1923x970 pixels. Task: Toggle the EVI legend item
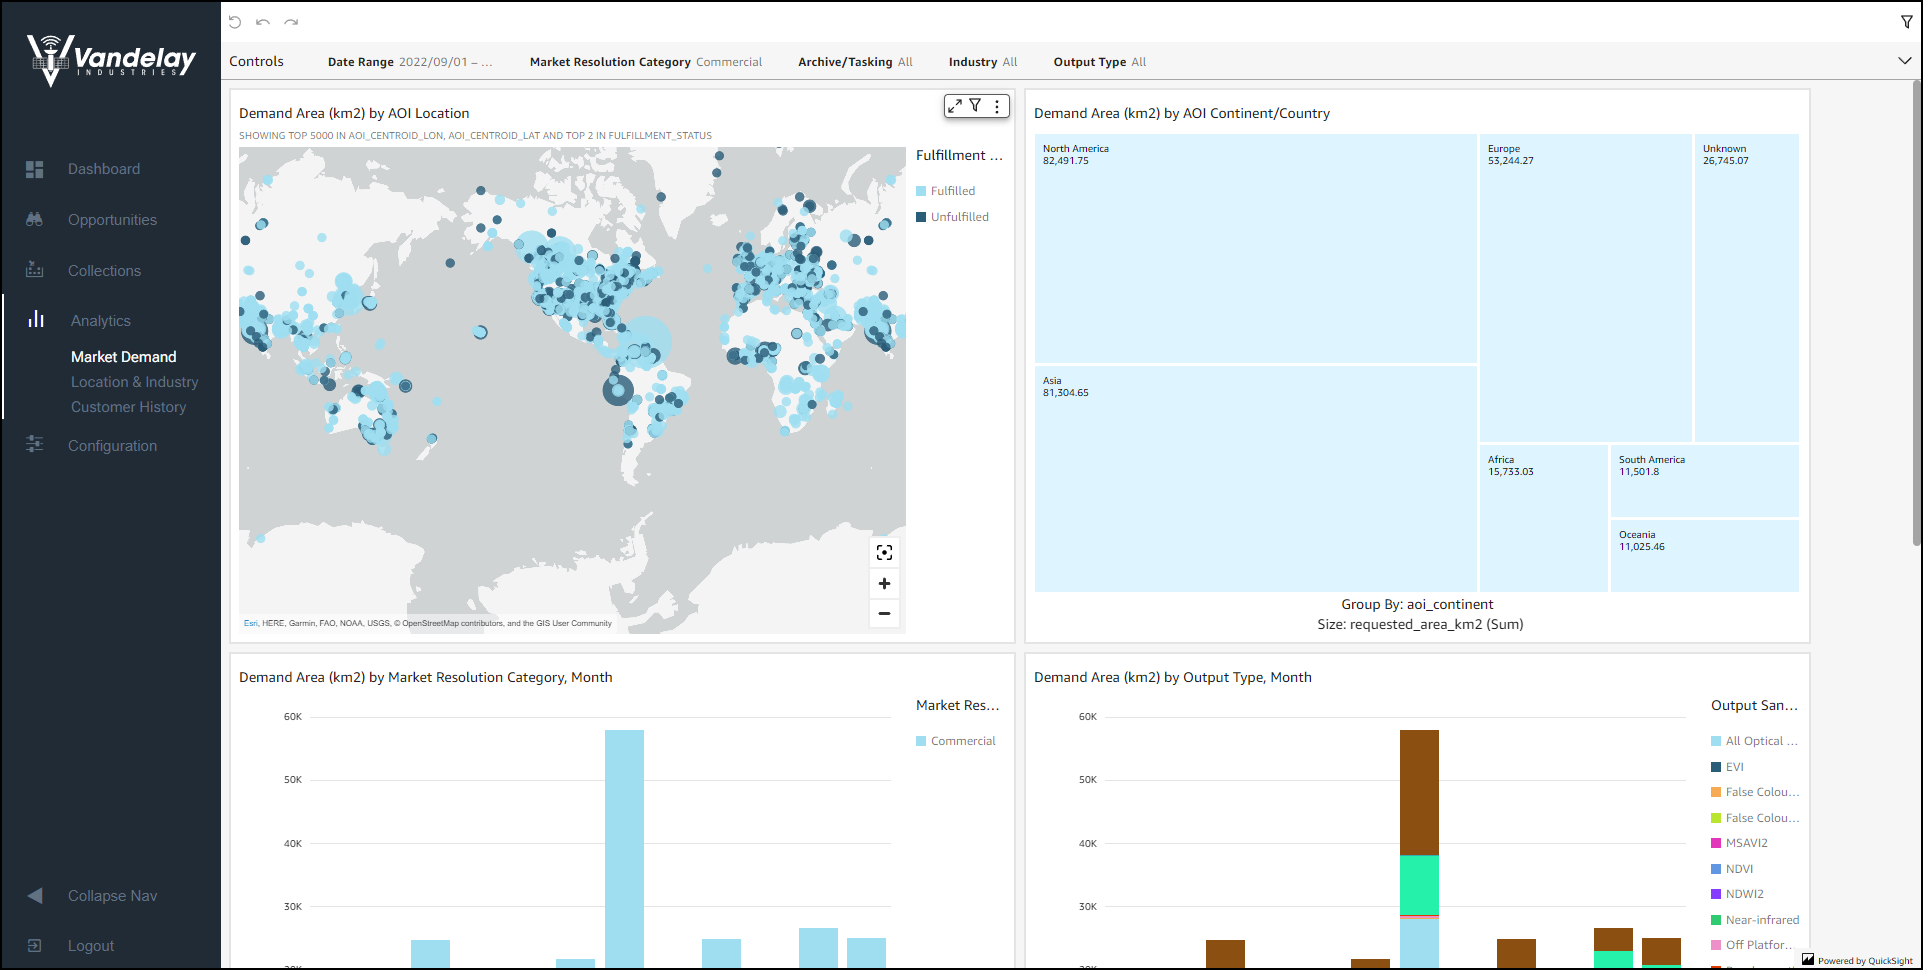point(1728,767)
